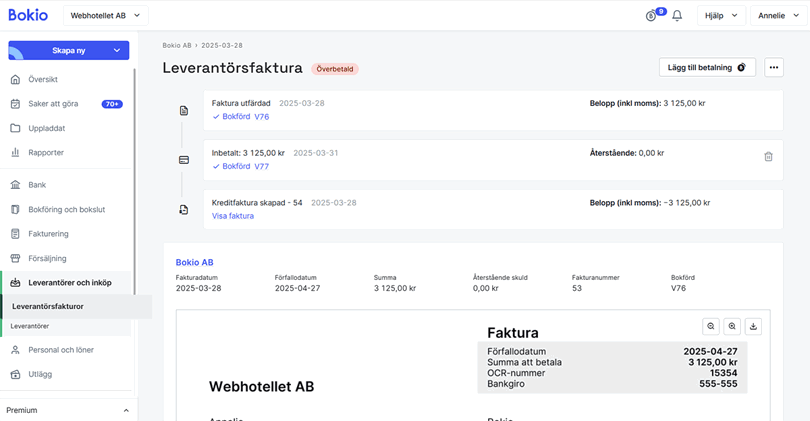Open Bokföring och bokslut menu
Viewport: 810px width, 421px height.
pyautogui.click(x=66, y=210)
